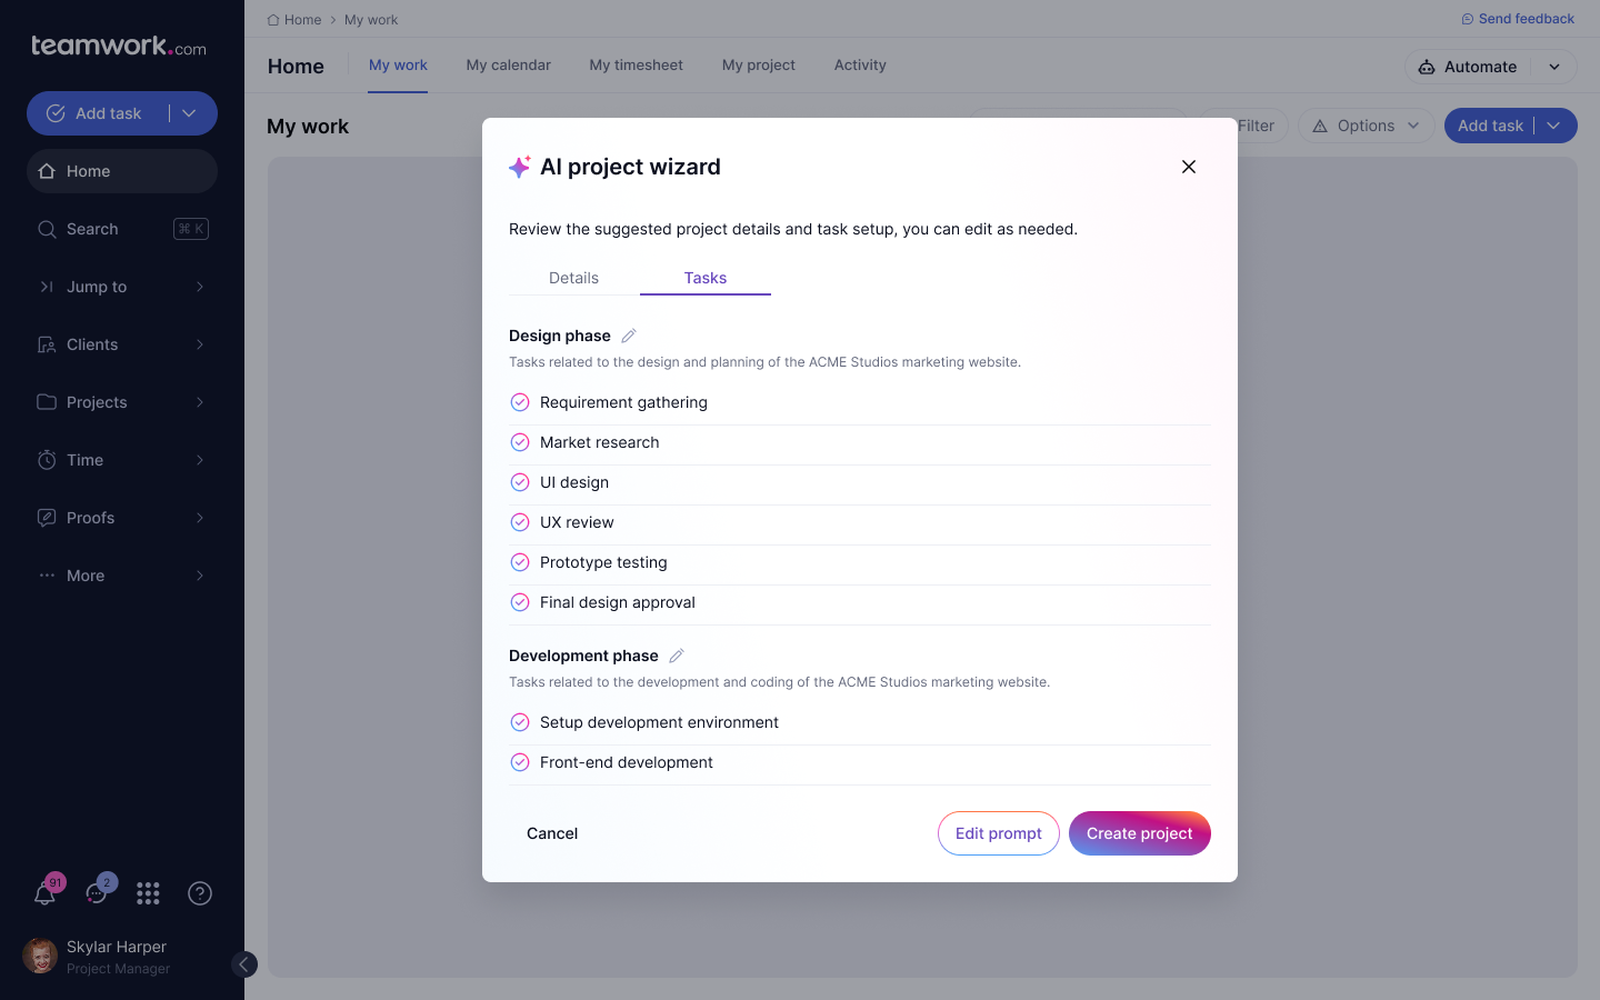Toggle the Requirement gathering task checkmark
Viewport: 1600px width, 1000px height.
(x=520, y=402)
